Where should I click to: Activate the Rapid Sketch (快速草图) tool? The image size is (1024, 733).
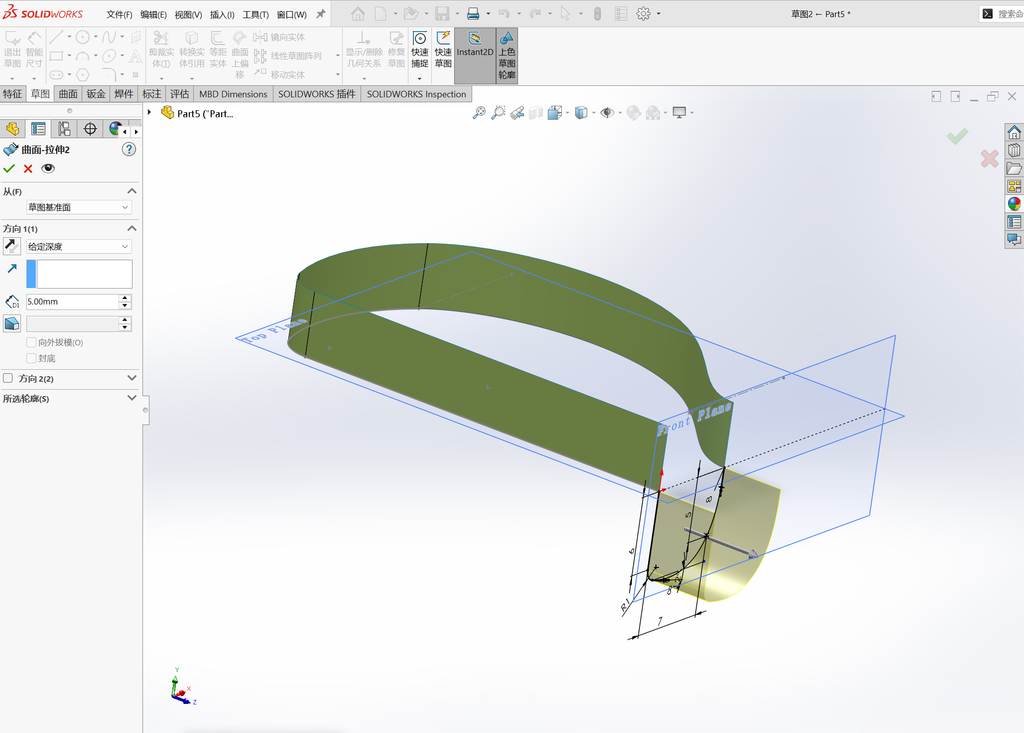(443, 50)
